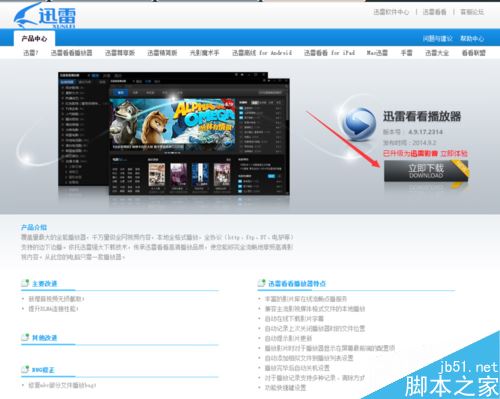Click the 功能快捷键设置 feature line
500x399 pixels.
tap(285, 388)
